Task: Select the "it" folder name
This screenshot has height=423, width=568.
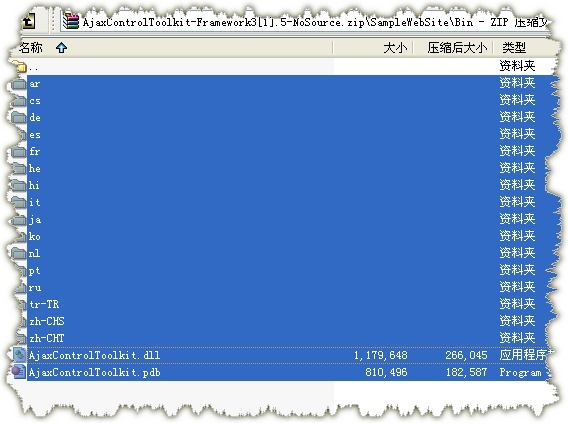Action: (x=34, y=202)
